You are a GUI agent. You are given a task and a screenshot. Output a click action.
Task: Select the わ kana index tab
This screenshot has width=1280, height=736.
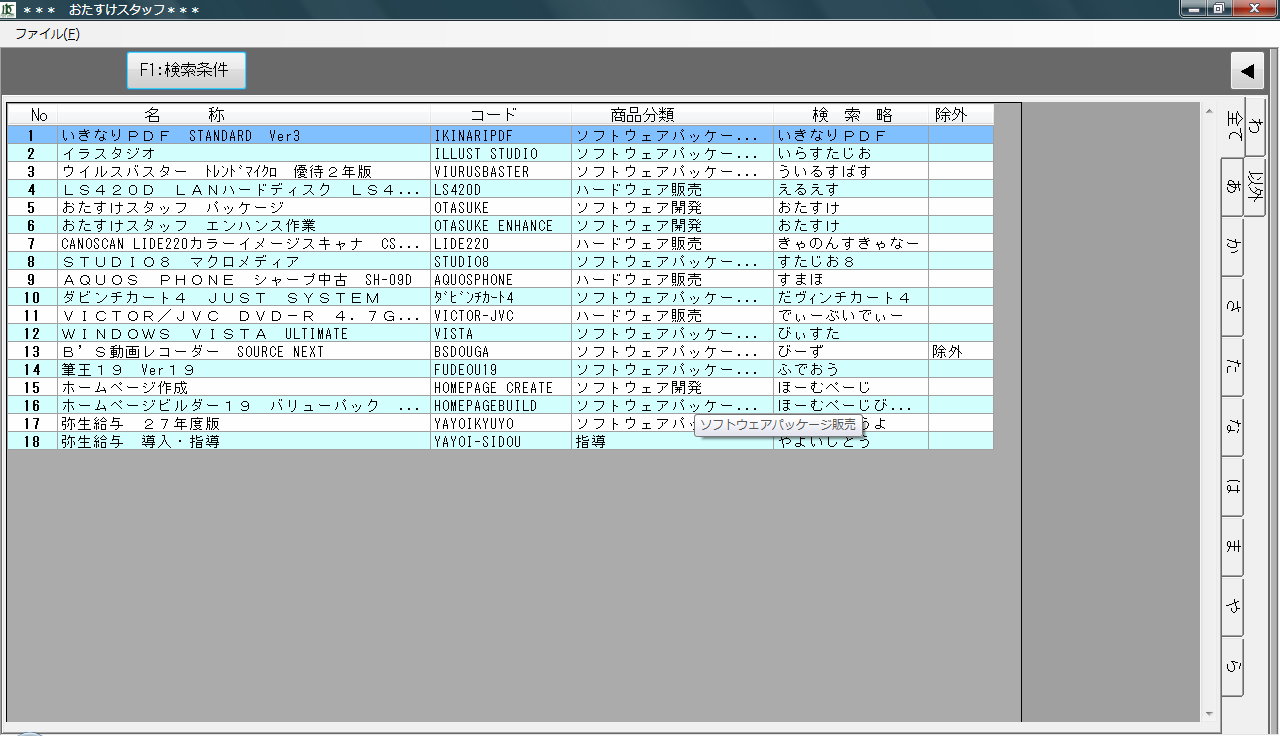(x=1255, y=128)
